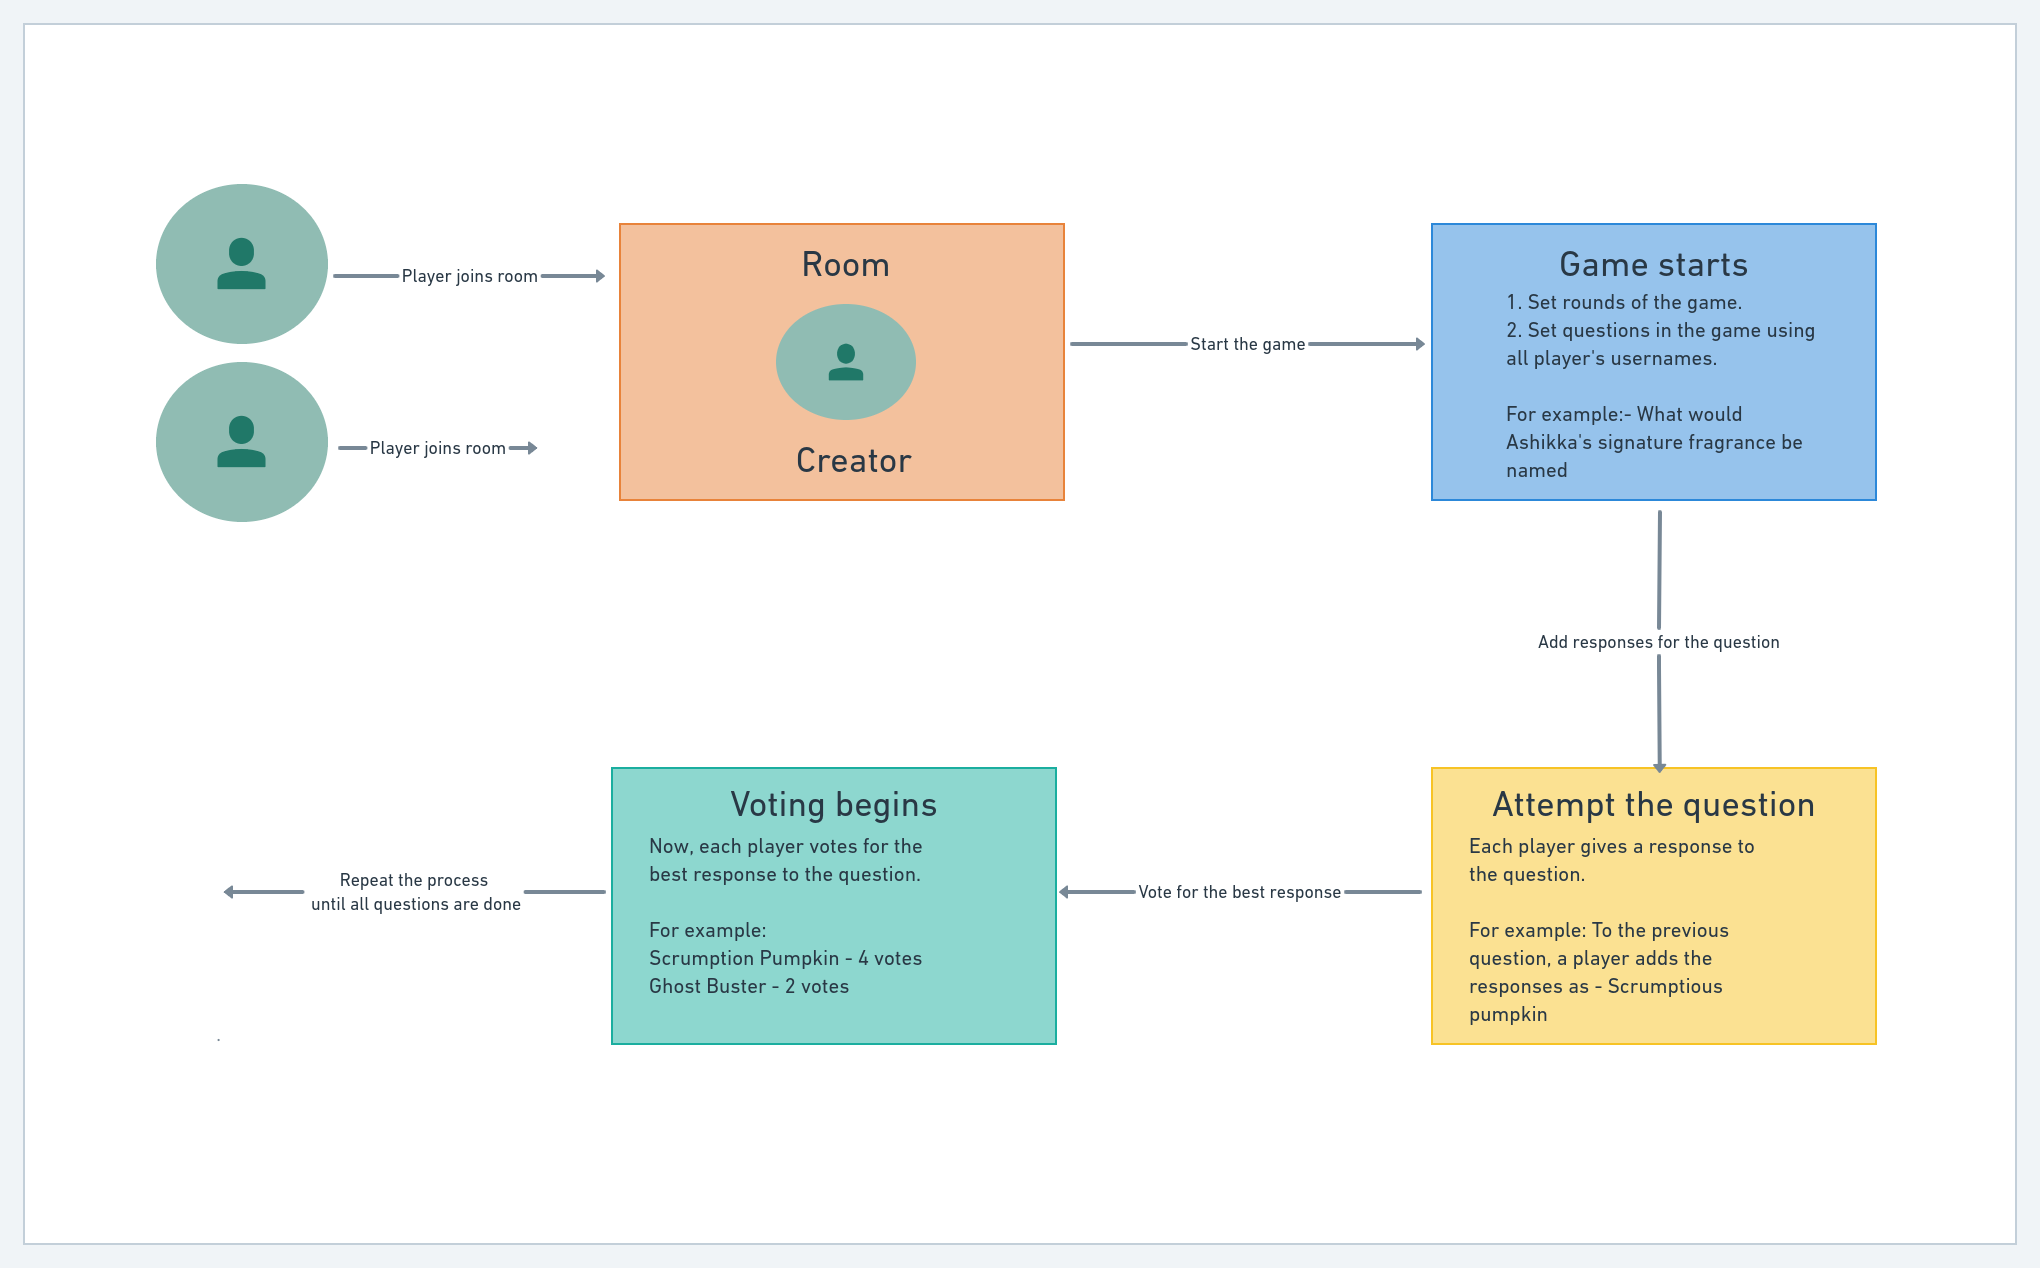Click the arrowhead entering Voting begins box
This screenshot has height=1268, width=2040.
pos(1065,892)
